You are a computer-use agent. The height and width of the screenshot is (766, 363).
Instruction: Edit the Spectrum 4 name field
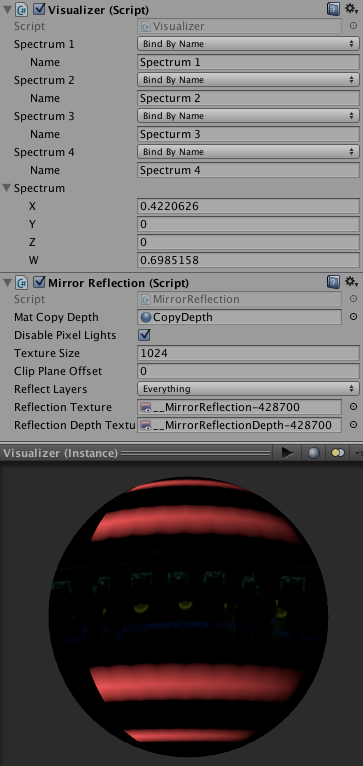(x=248, y=170)
